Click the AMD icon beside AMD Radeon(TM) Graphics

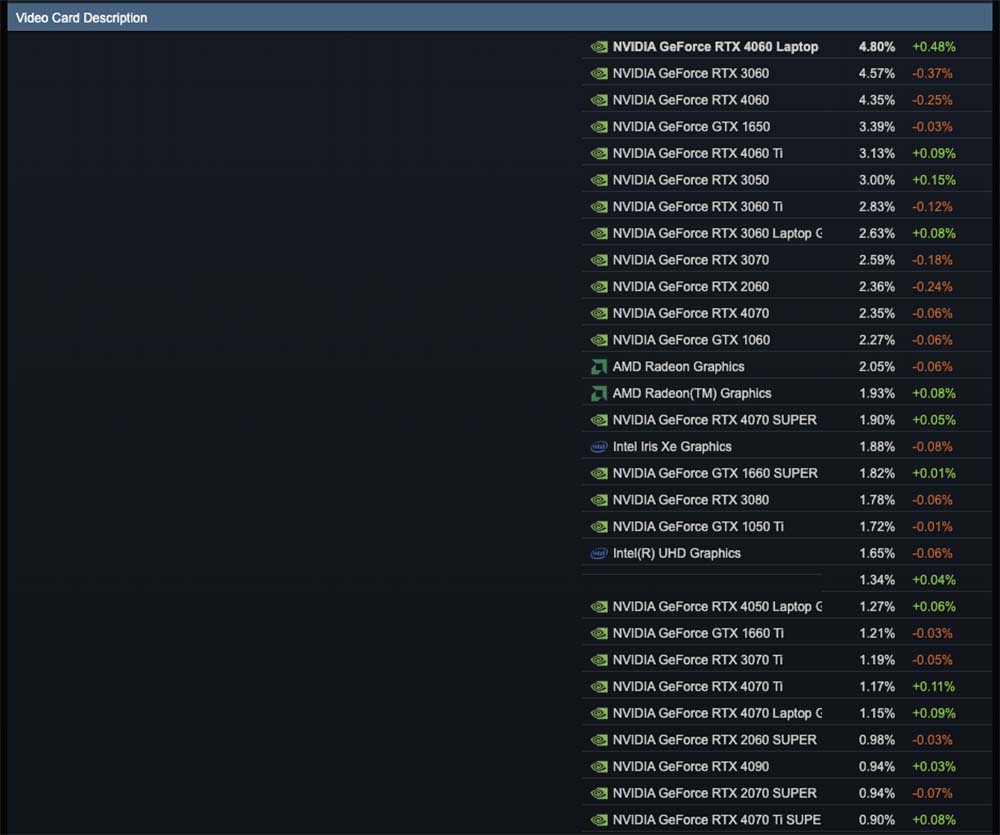[599, 394]
